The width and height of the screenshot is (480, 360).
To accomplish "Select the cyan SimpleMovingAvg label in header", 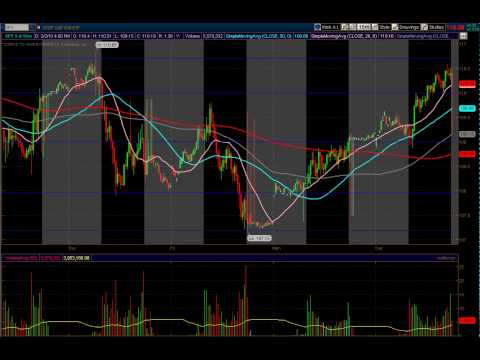I will (259, 36).
